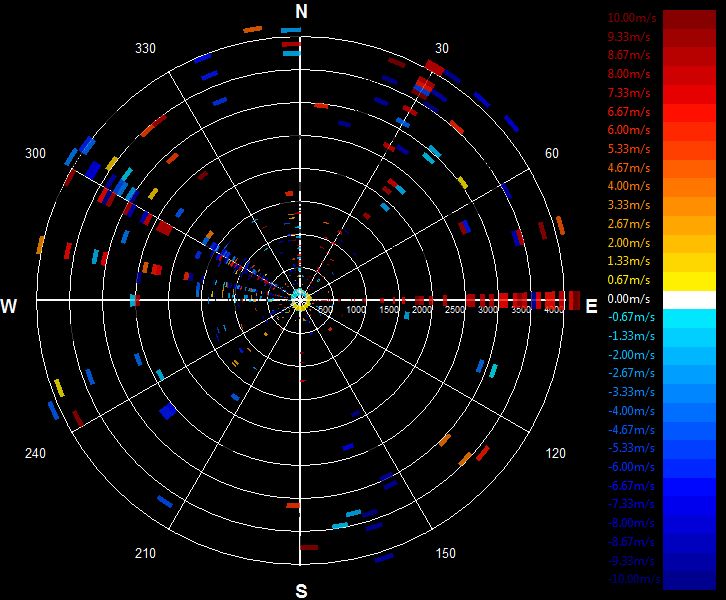Click the 2500 range ring label

pos(454,310)
